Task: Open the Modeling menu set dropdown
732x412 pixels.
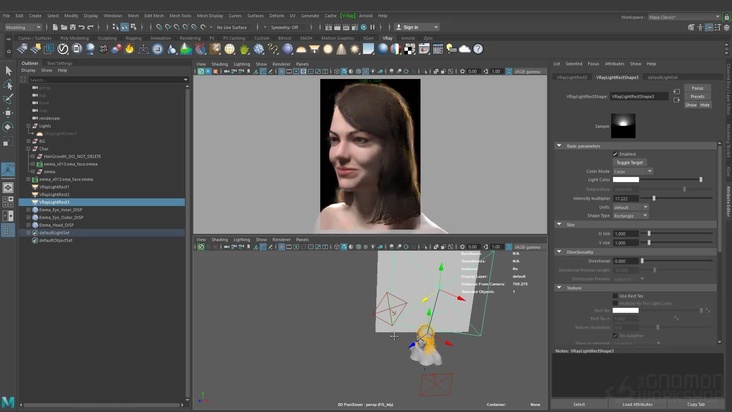Action: [x=23, y=27]
